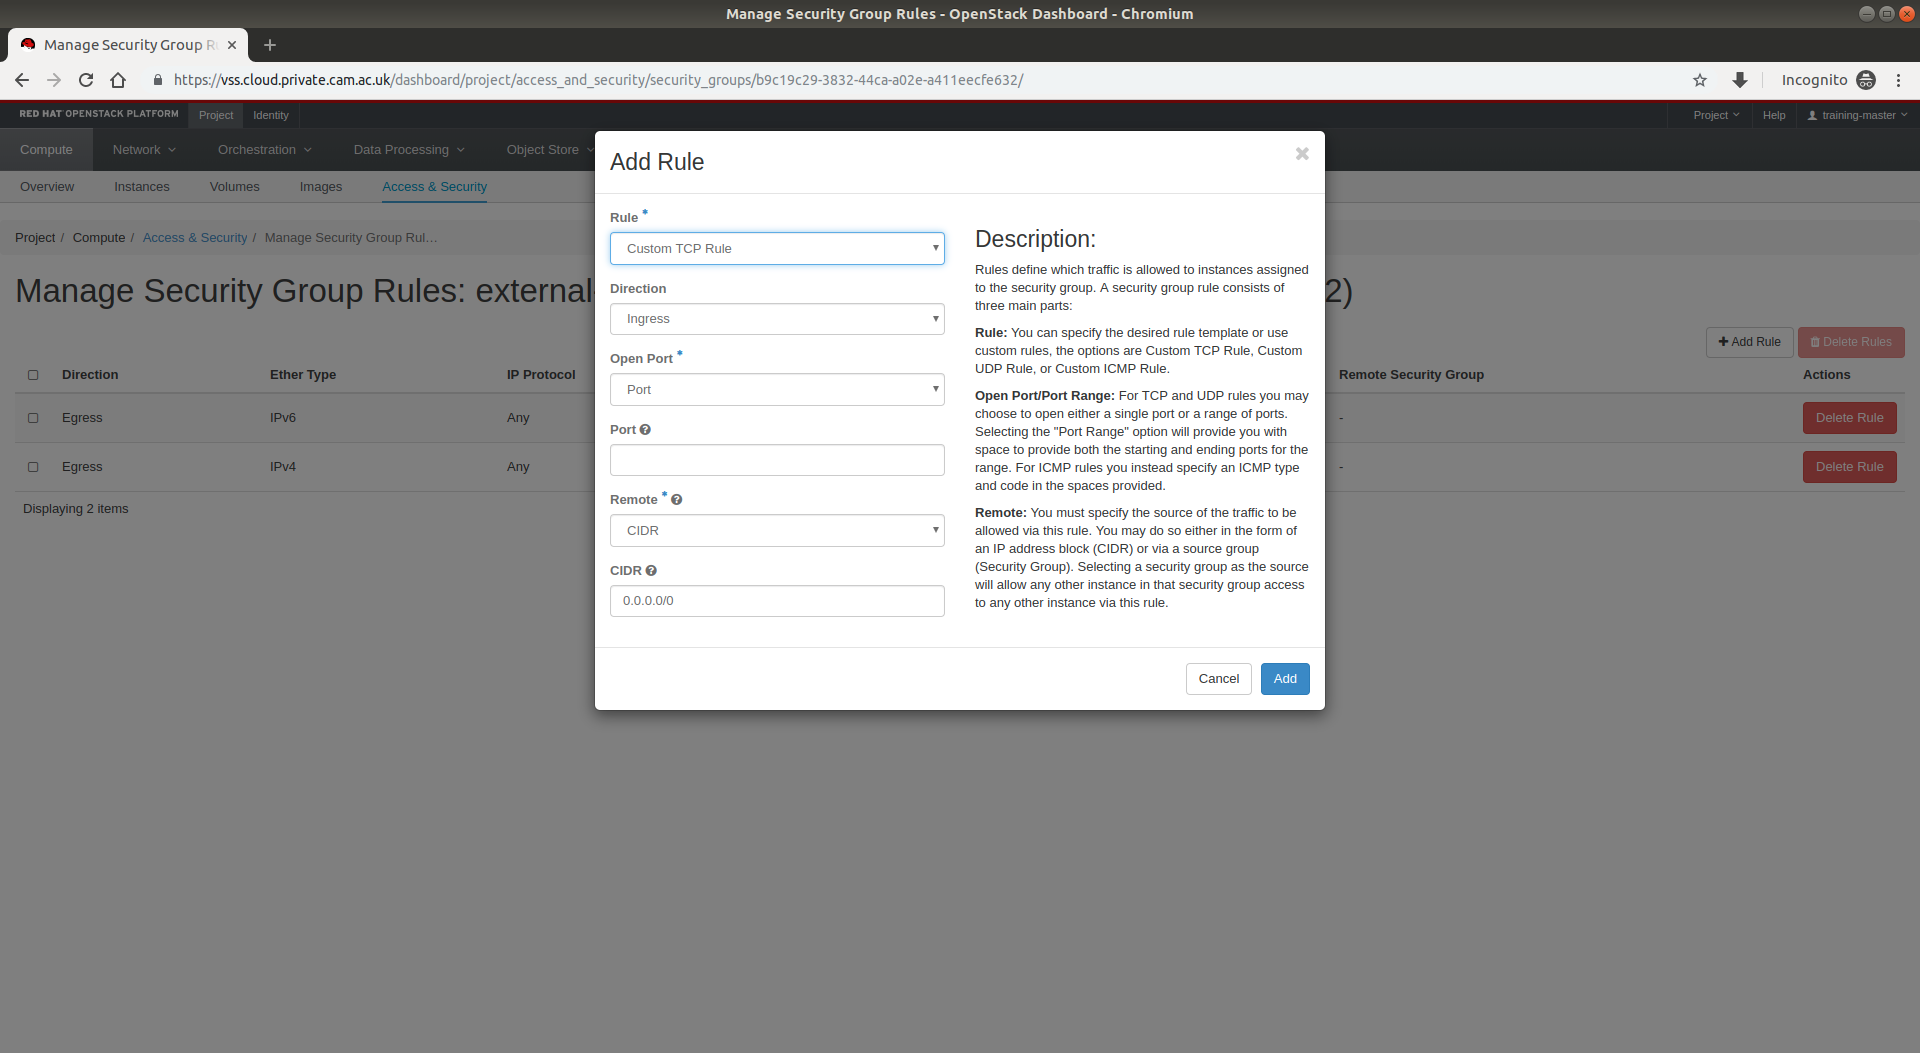The height and width of the screenshot is (1053, 1920).
Task: Click the help icon next to Port label
Action: (645, 430)
